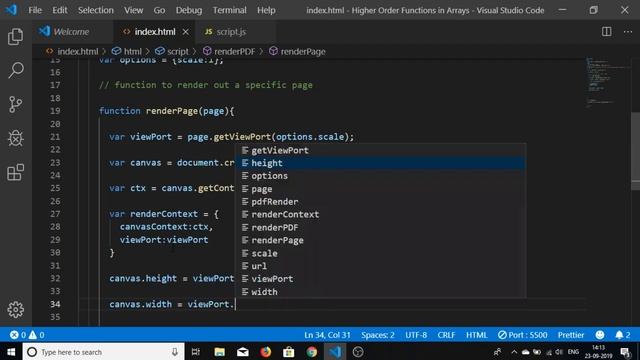Click UTF-8 encoding in status bar
Image resolution: width=640 pixels, height=360 pixels.
point(416,335)
